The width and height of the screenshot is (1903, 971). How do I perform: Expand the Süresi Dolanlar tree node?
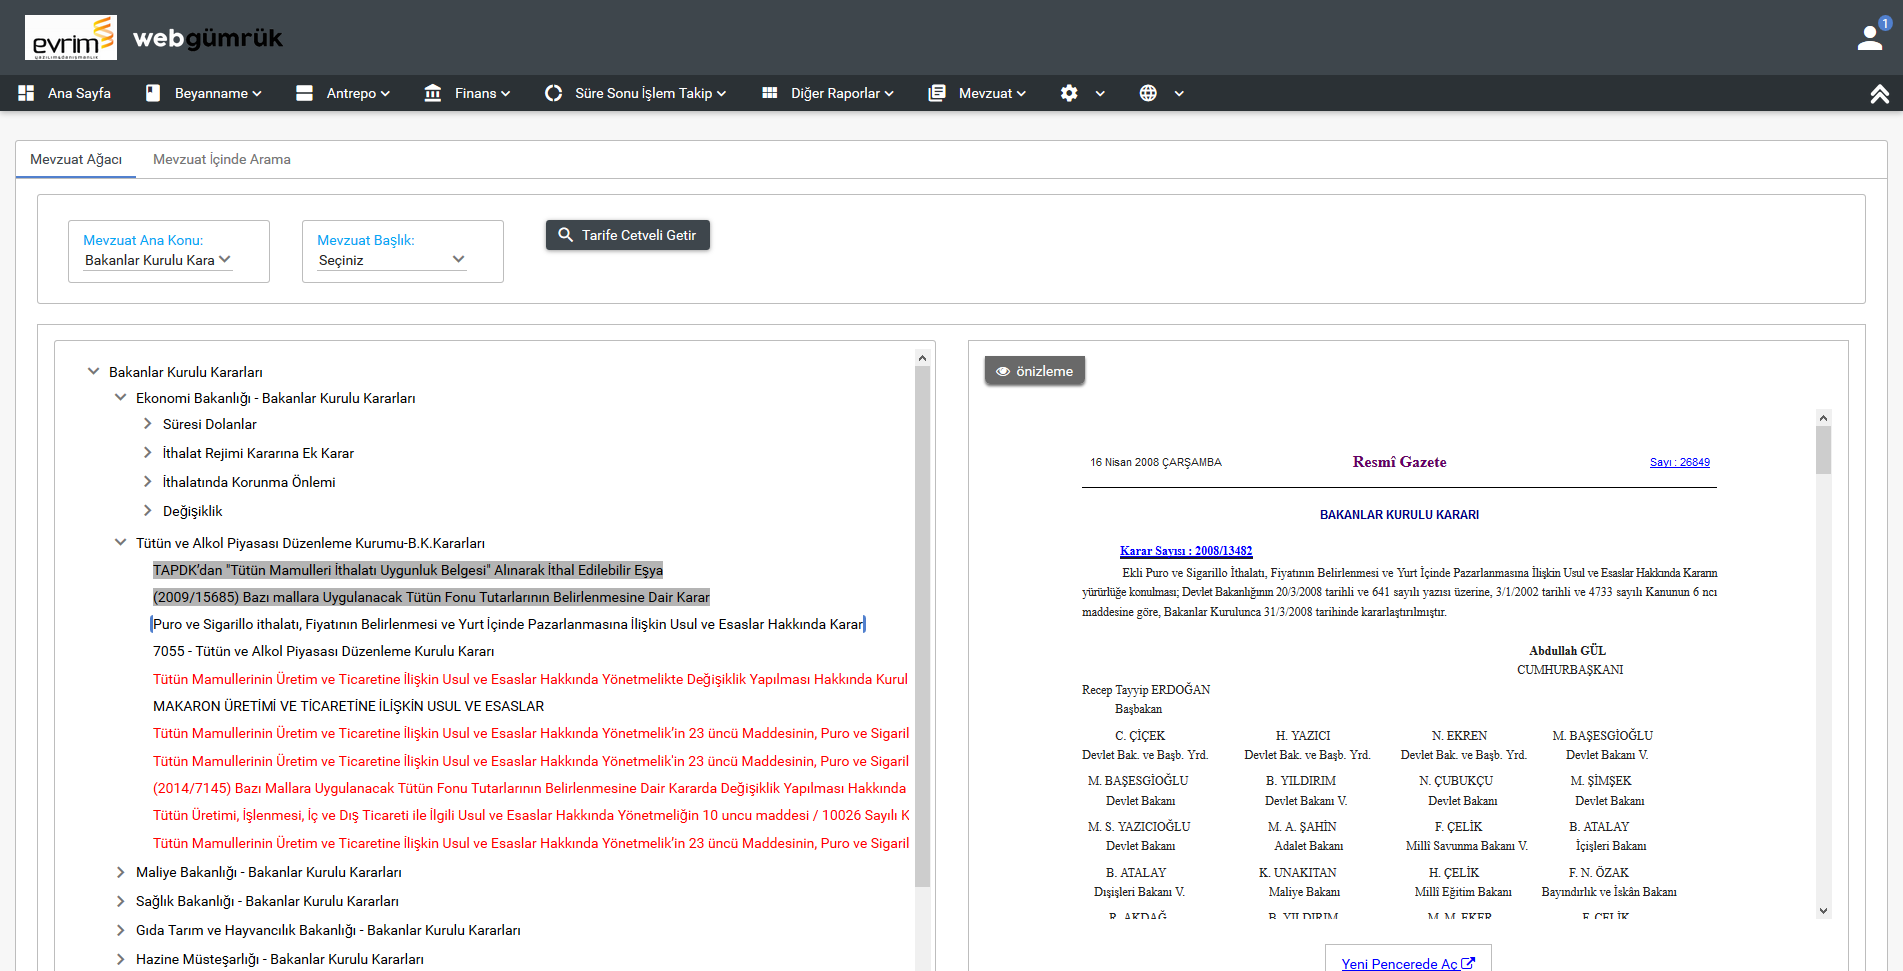[x=148, y=424]
